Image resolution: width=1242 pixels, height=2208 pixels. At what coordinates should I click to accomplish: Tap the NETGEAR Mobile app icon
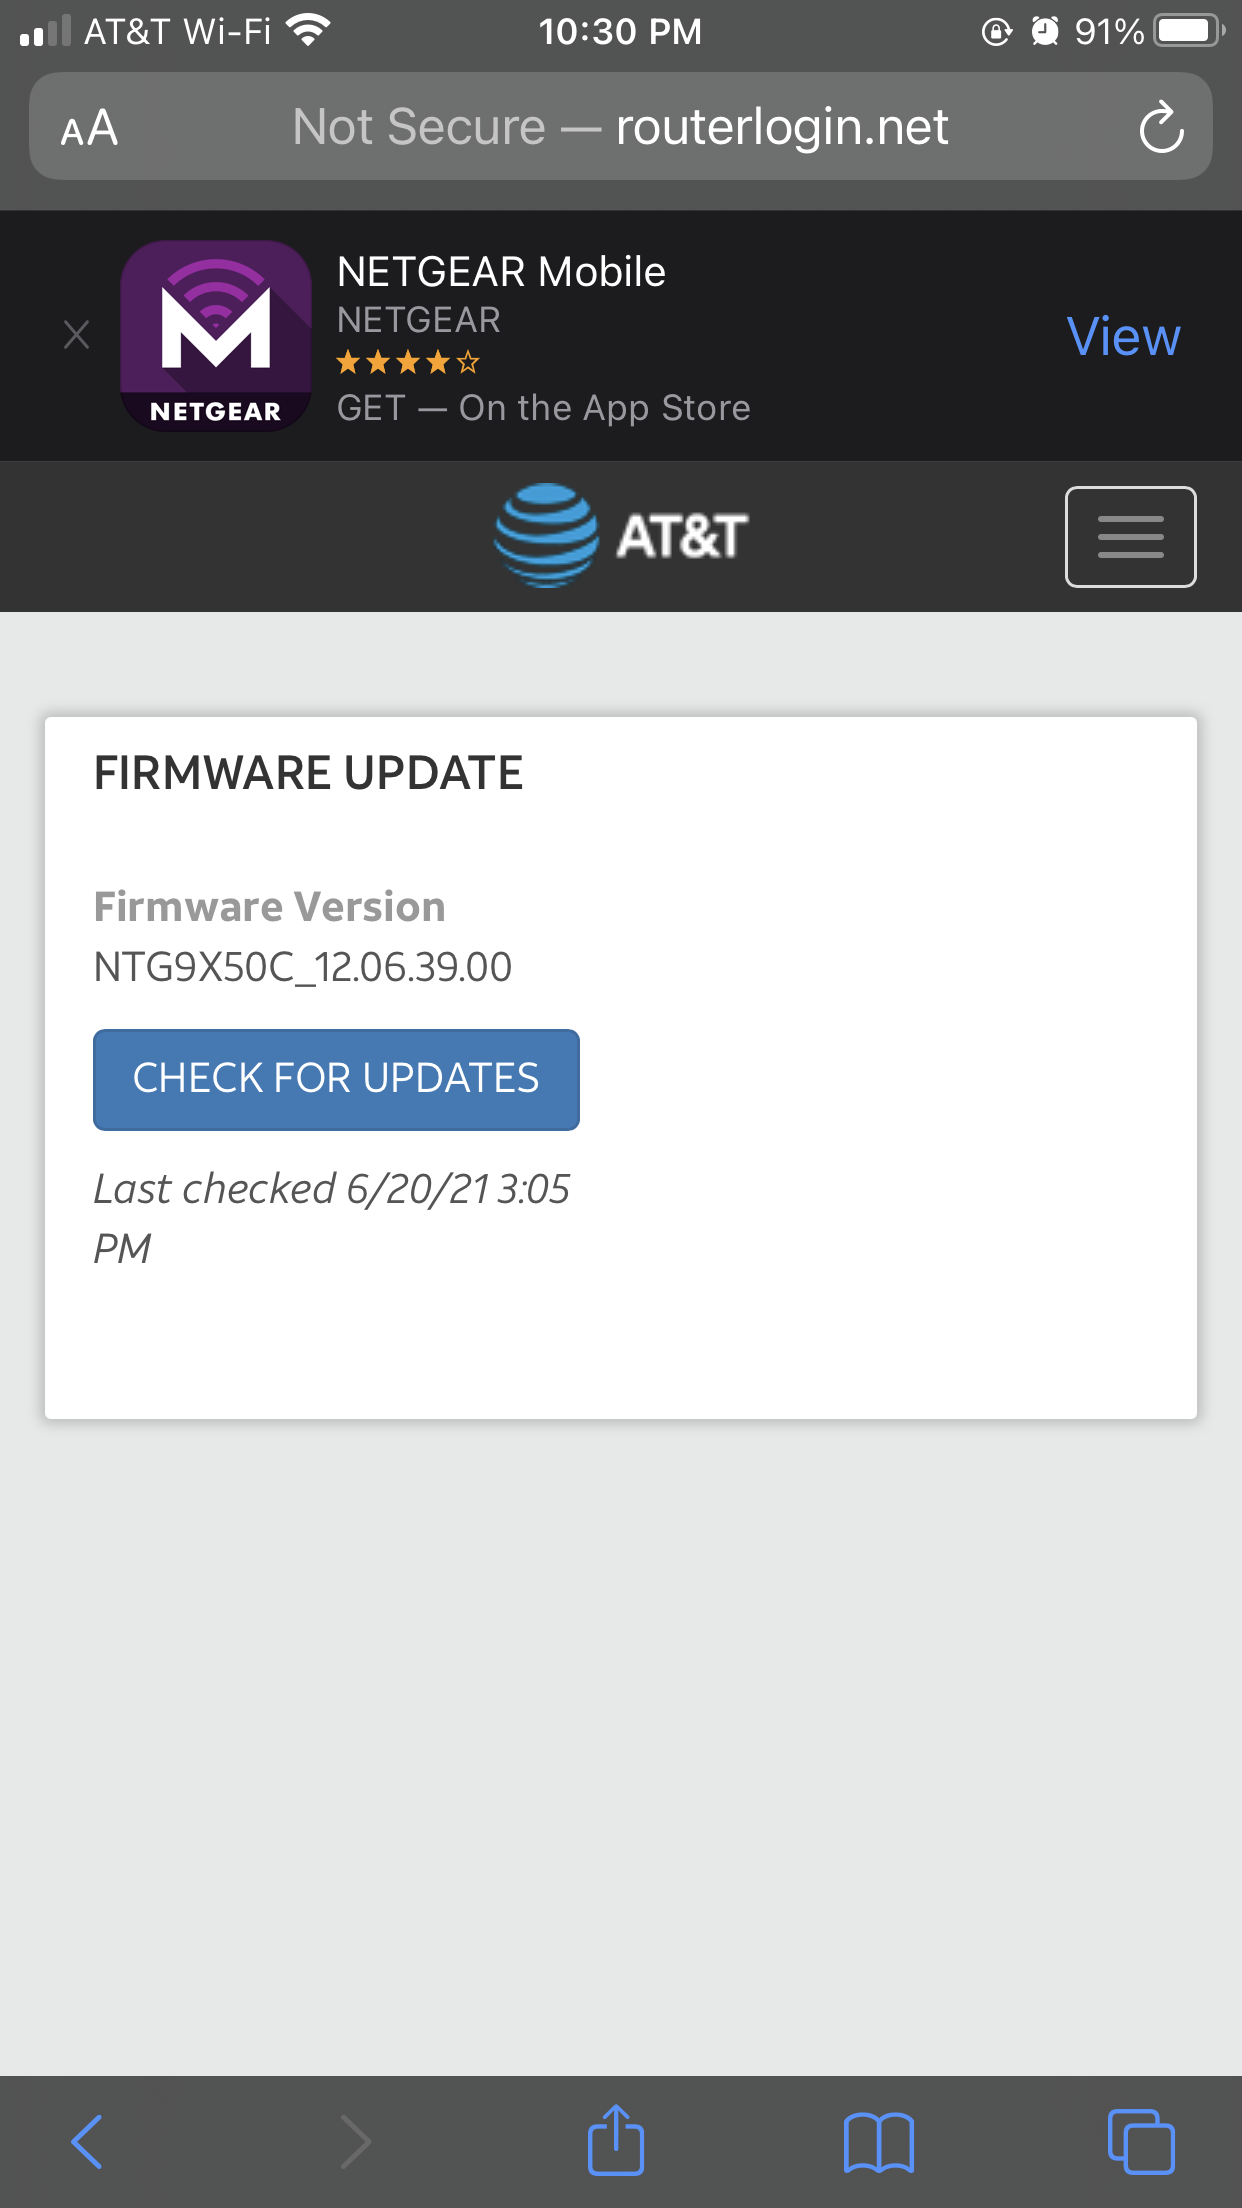216,336
